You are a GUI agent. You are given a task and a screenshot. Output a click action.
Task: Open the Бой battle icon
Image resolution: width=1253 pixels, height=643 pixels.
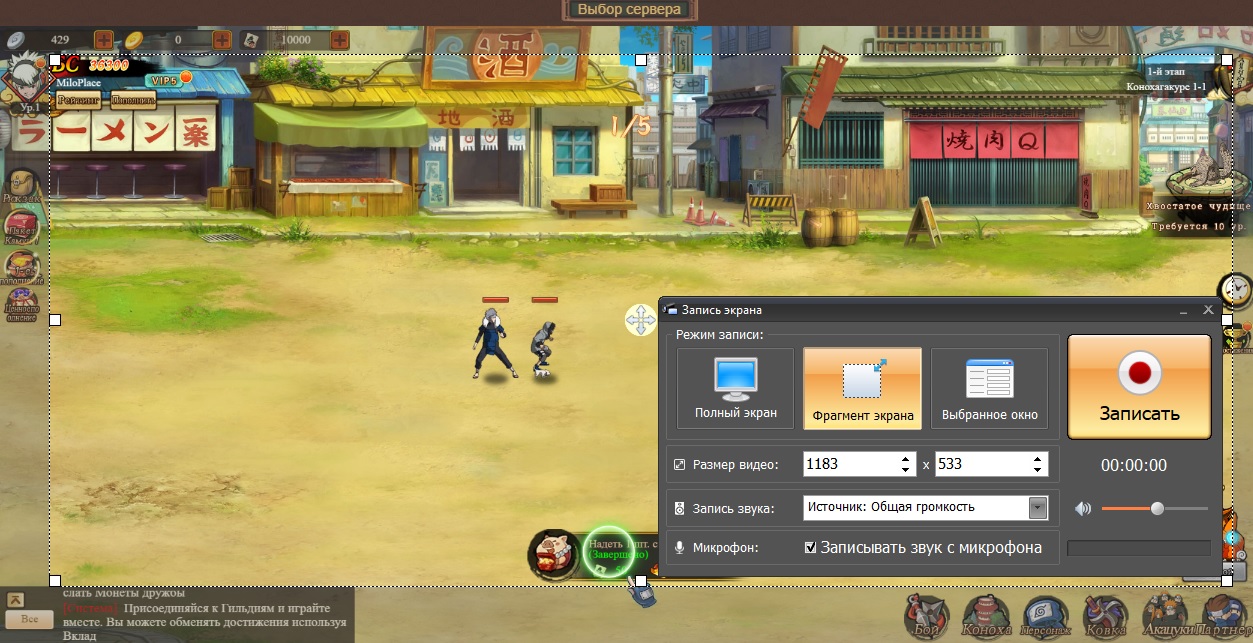[926, 615]
